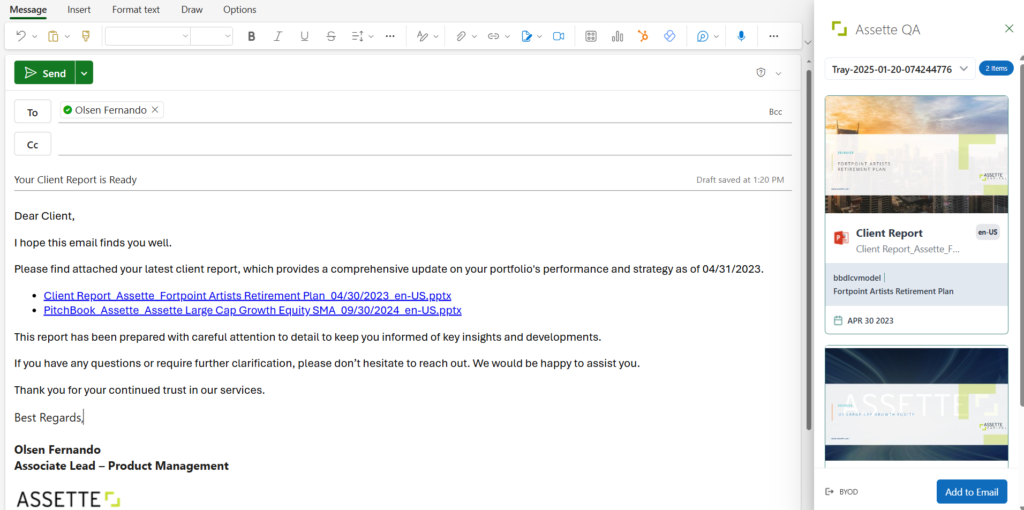Screen dimensions: 1024x510
Task: Select the Client Report cover thumbnail
Action: coord(915,155)
